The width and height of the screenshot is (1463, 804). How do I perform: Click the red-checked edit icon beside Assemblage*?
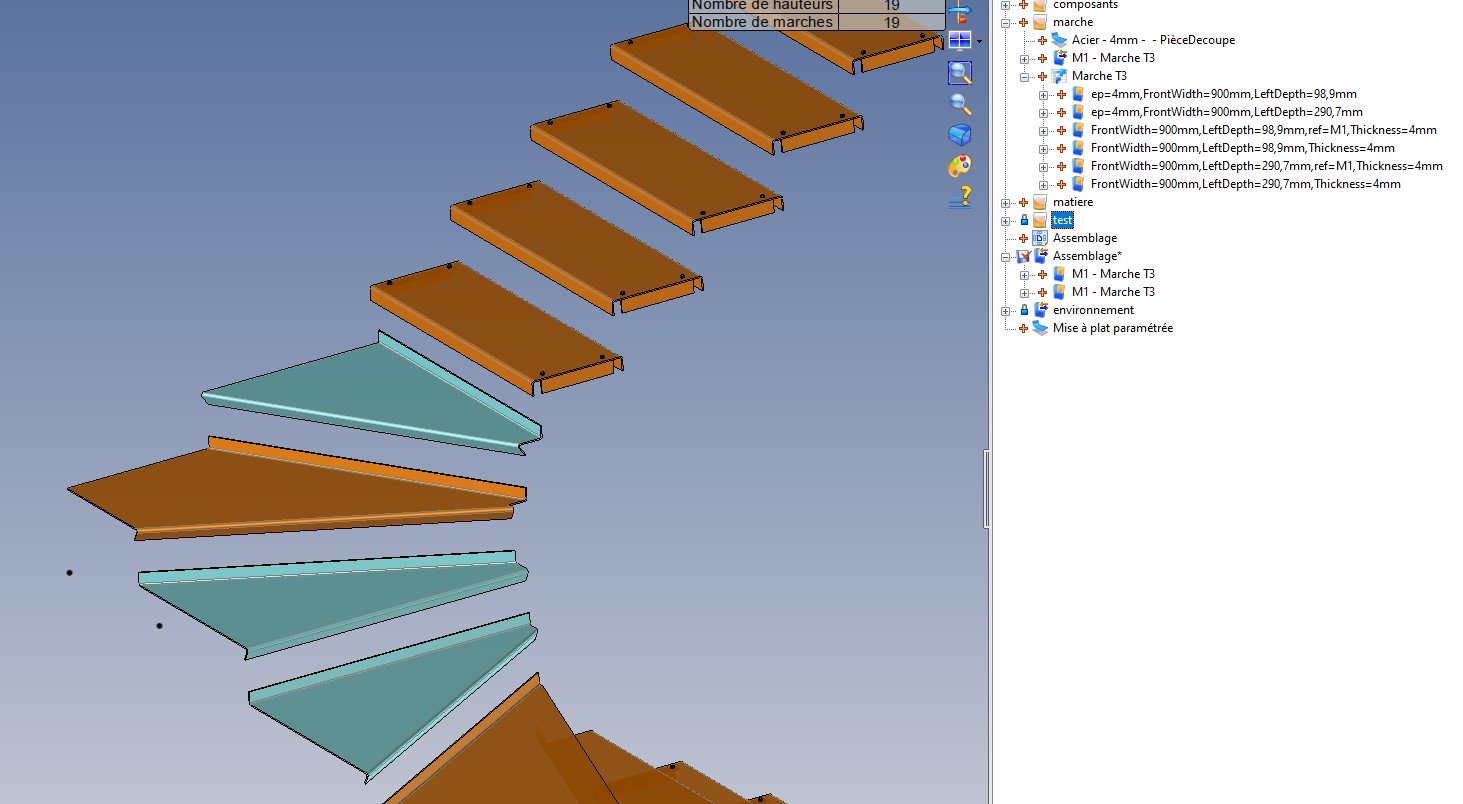tap(1023, 256)
